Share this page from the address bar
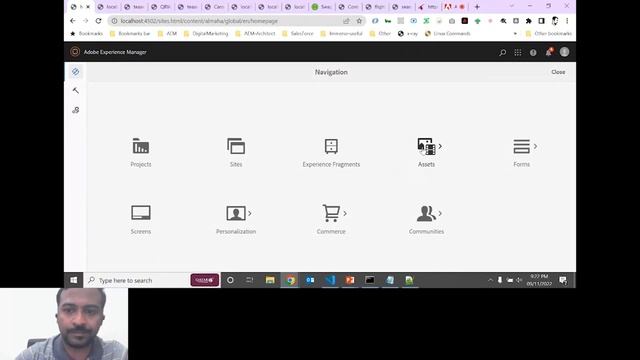Viewport: 640px width, 360px height. pyautogui.click(x=346, y=21)
